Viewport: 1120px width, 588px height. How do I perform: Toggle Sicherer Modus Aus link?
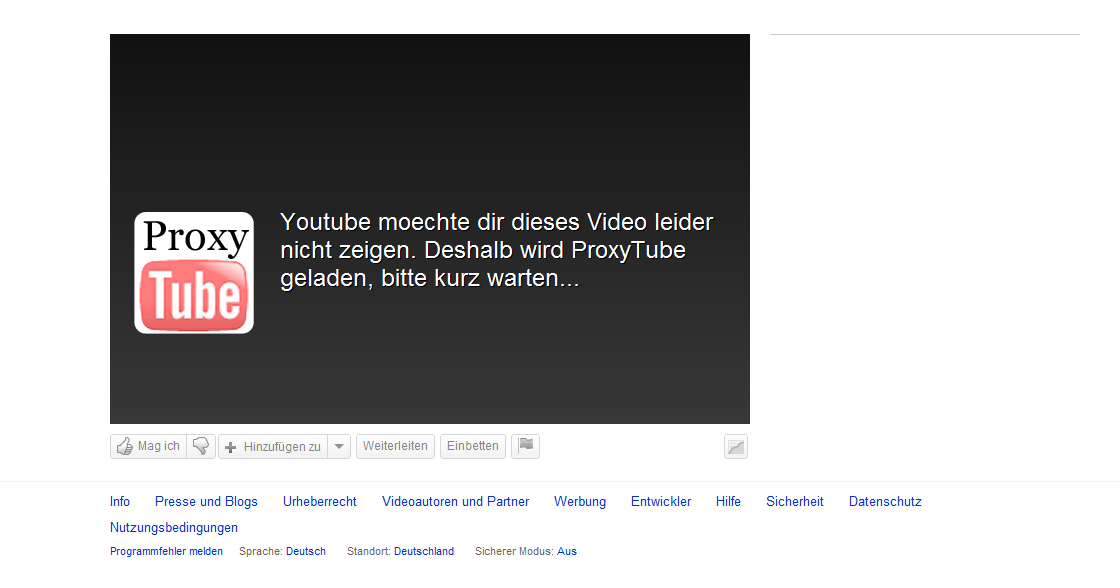566,551
